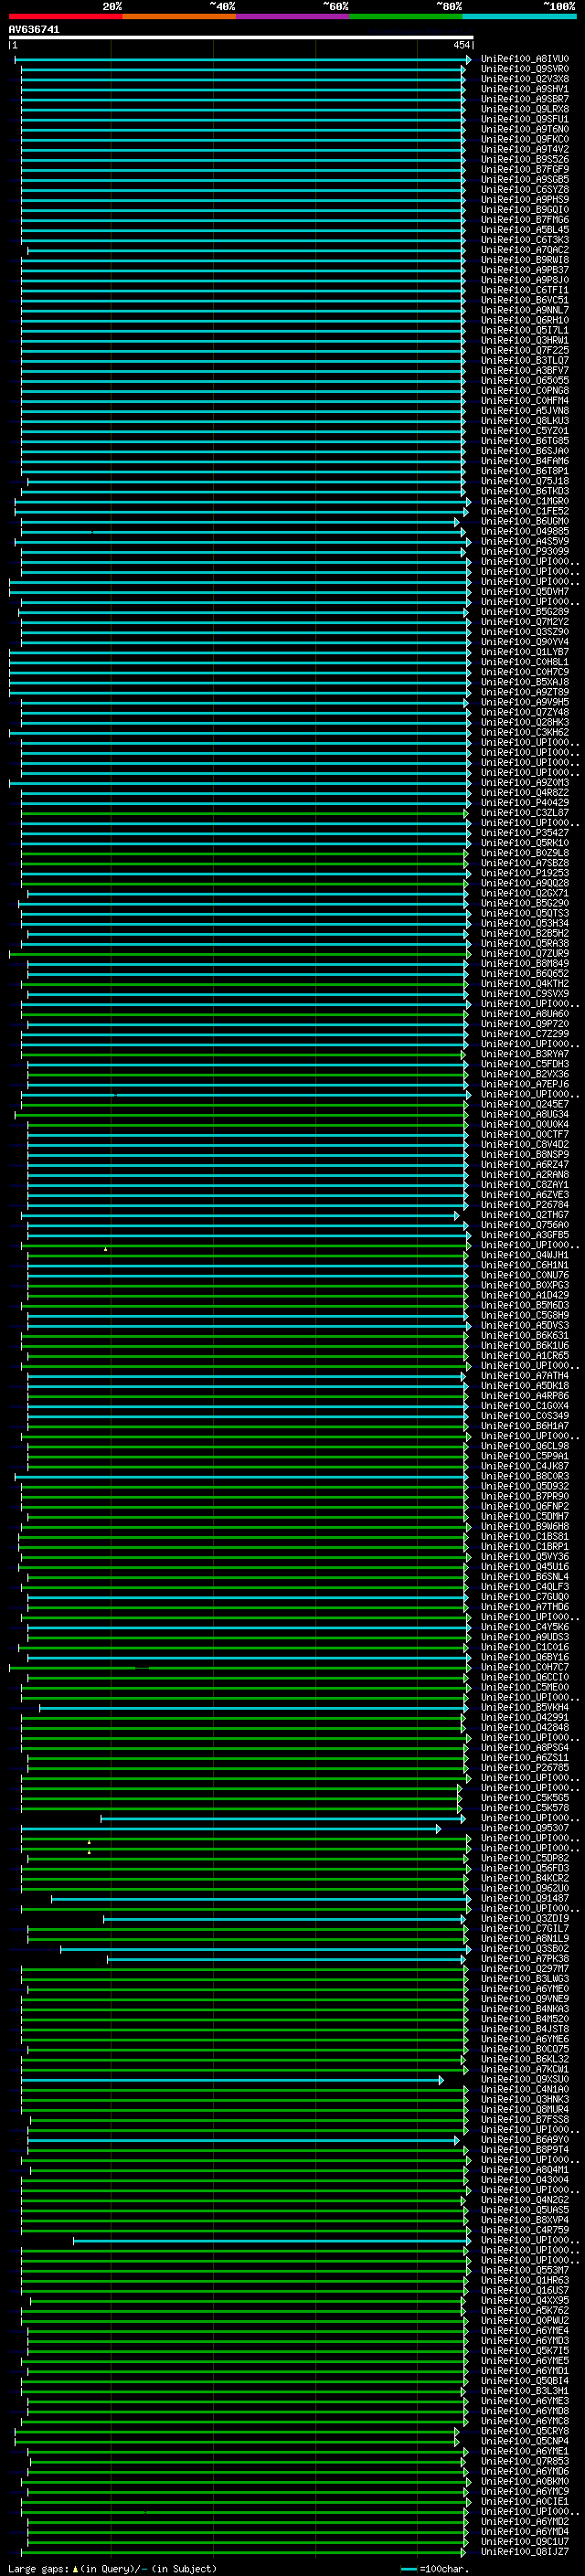Image resolution: width=585 pixels, height=2576 pixels.
Task: Open the UniRef100_Q9SVR0 hit label
Action: [x=524, y=69]
